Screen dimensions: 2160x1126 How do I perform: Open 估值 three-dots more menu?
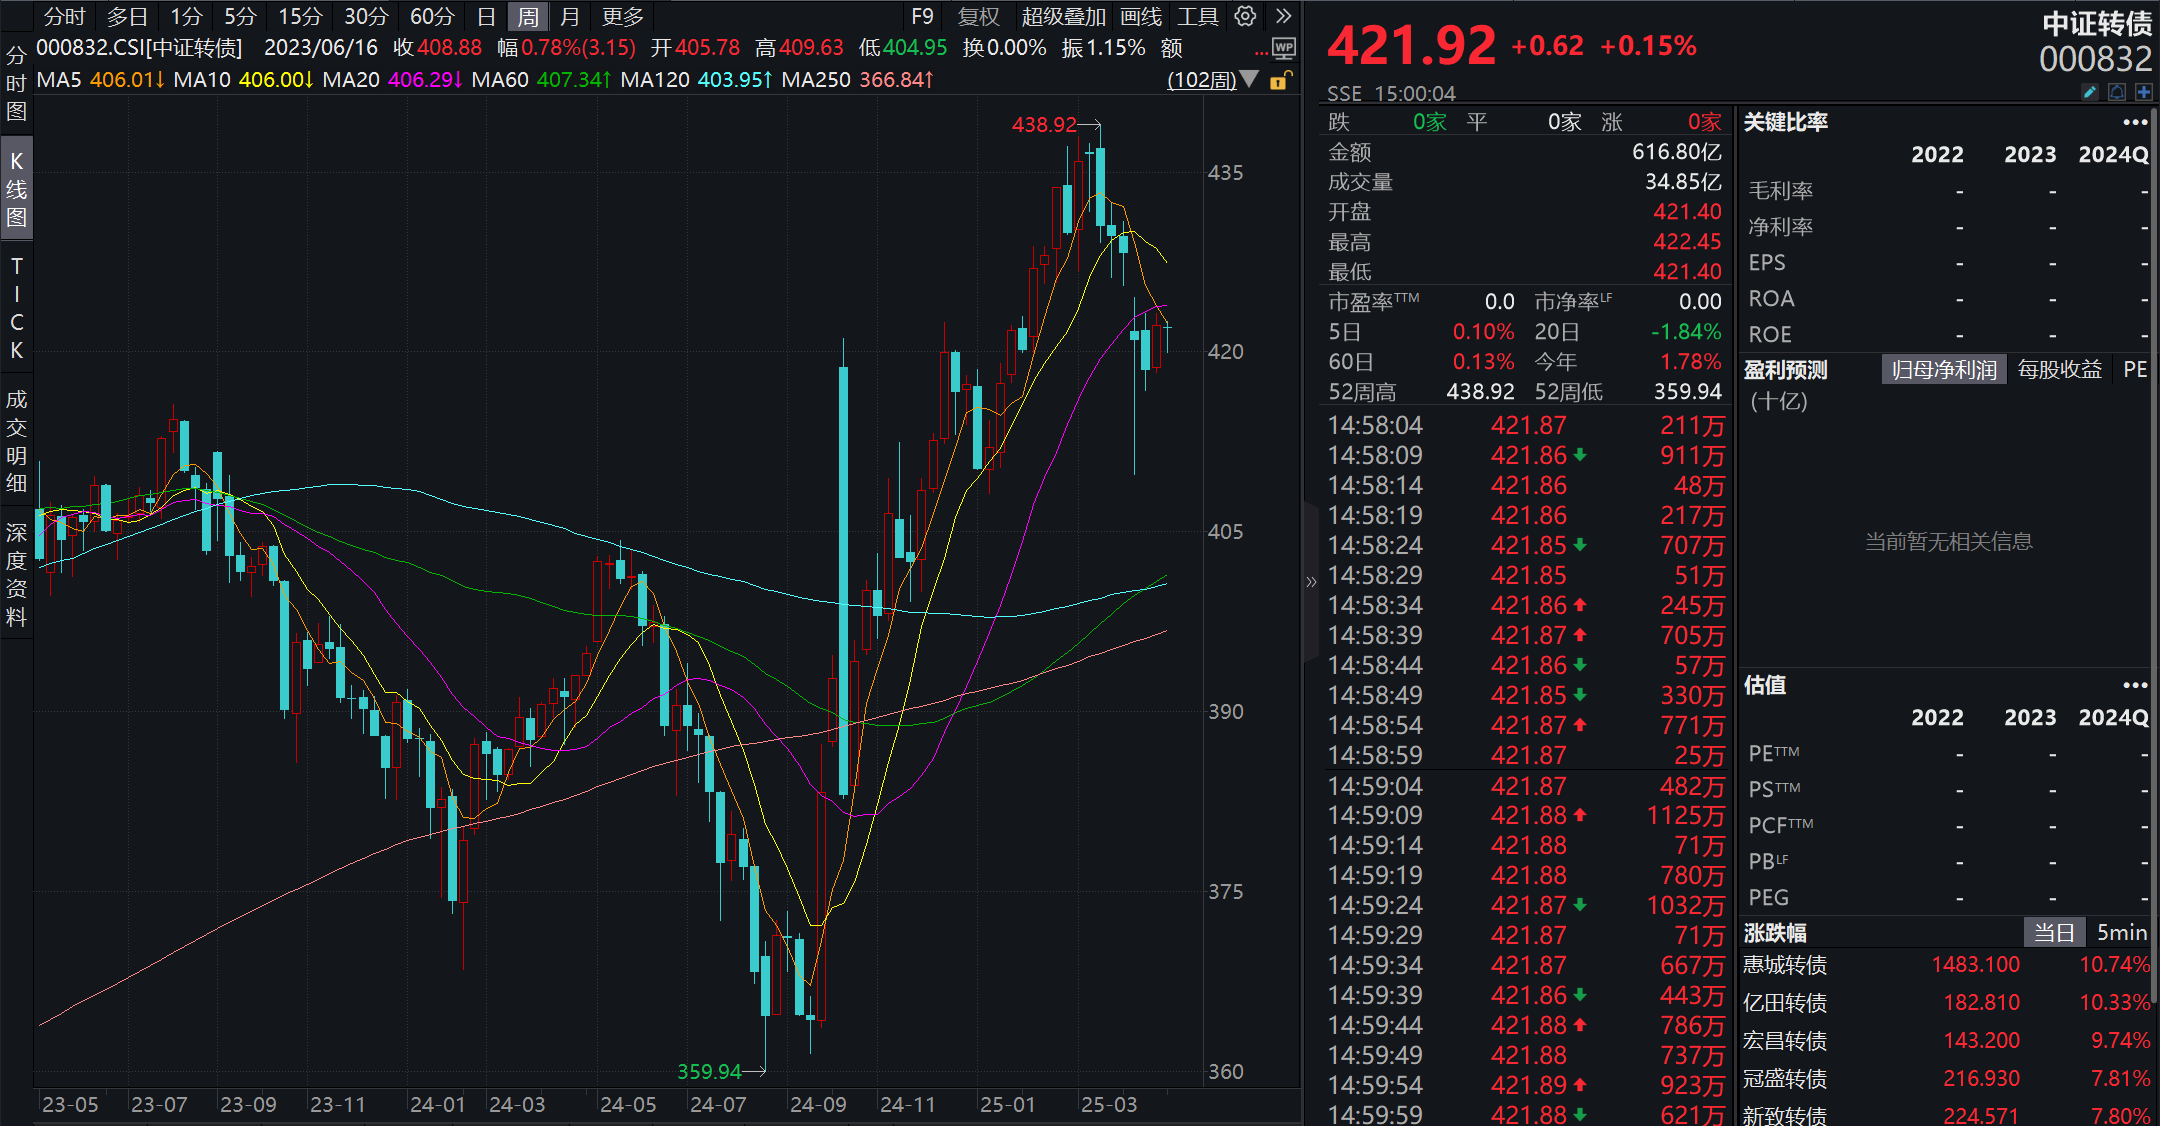click(2135, 685)
